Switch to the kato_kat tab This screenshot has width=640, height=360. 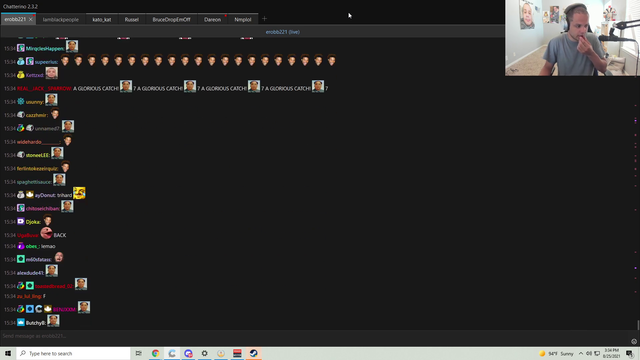point(102,19)
